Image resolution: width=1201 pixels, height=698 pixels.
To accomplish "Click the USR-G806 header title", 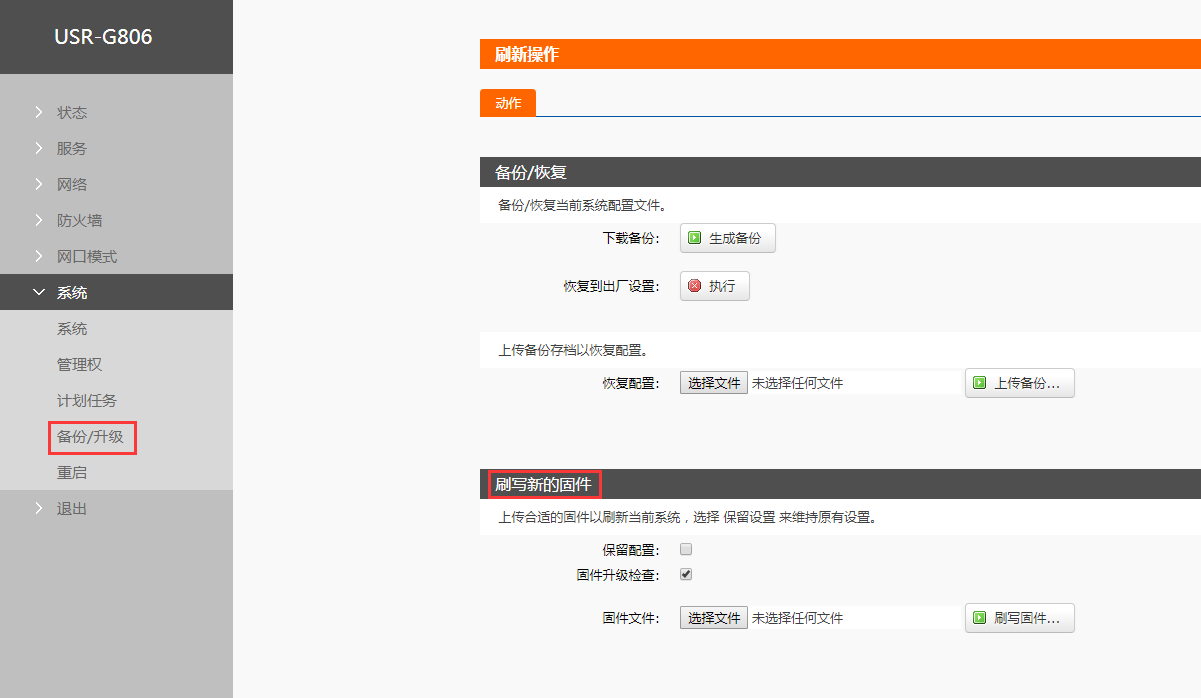I will [x=103, y=38].
